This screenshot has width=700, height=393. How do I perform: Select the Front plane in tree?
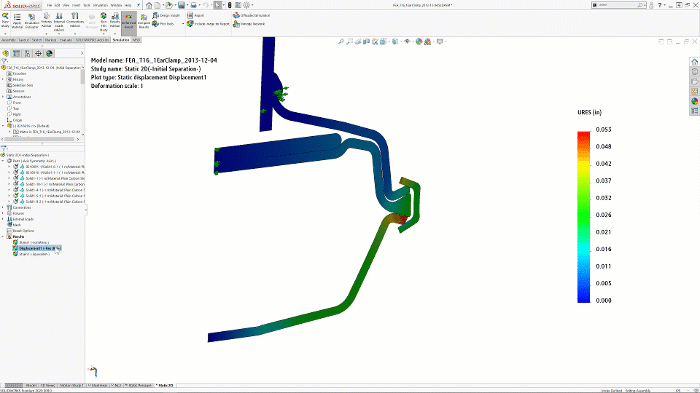[14, 103]
